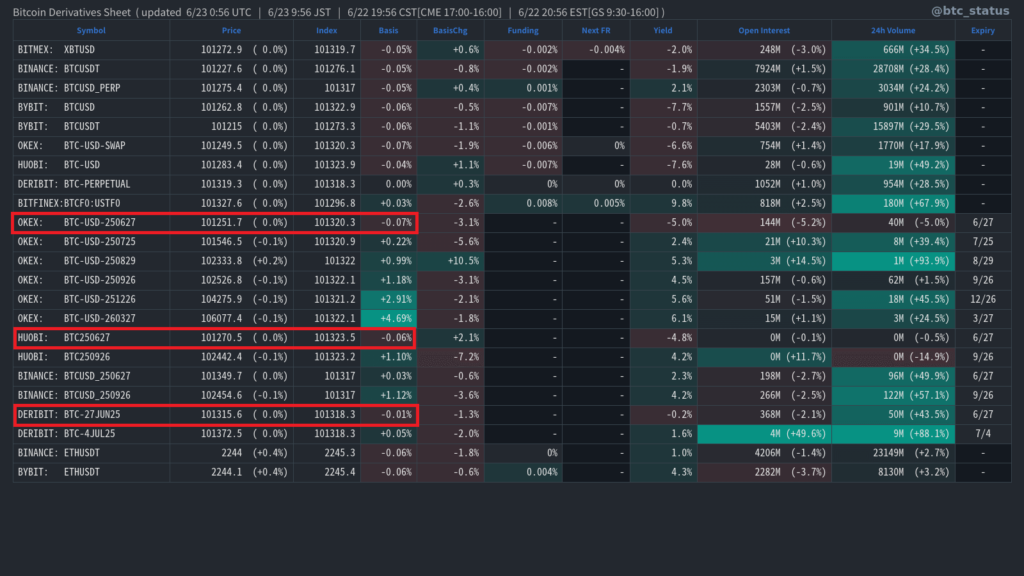Click the 7/4 expiry cell

click(x=983, y=434)
